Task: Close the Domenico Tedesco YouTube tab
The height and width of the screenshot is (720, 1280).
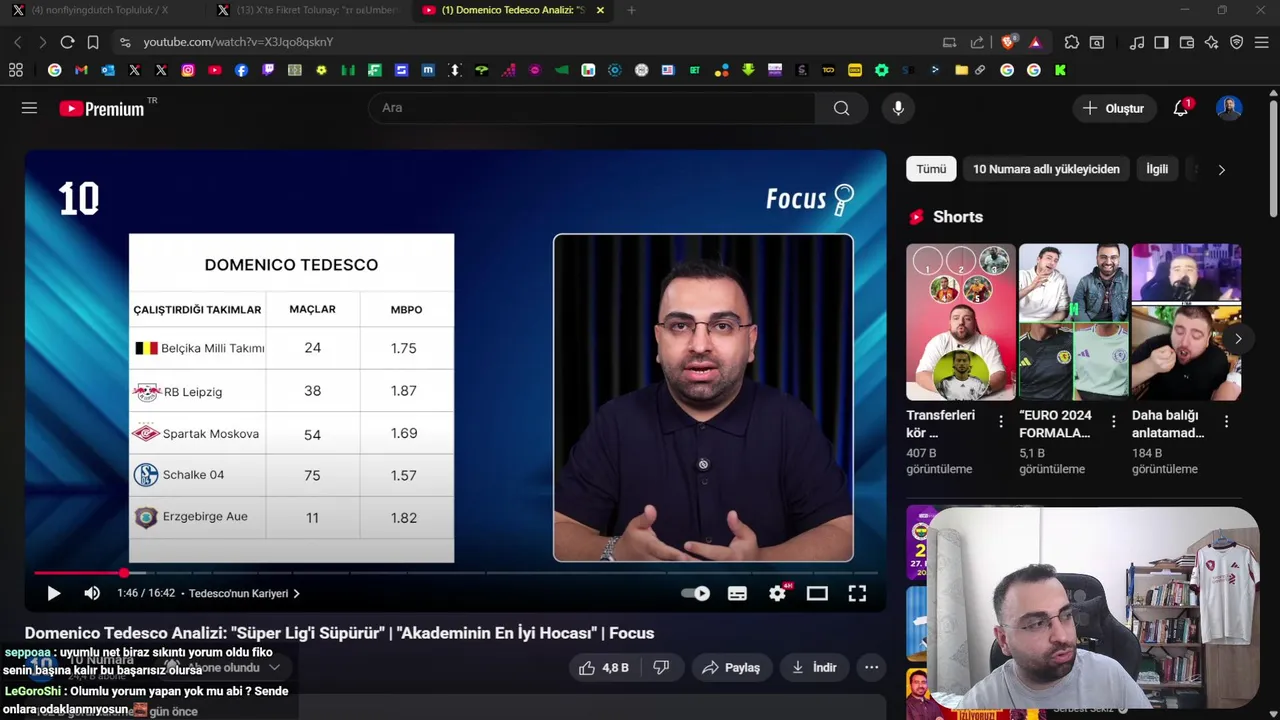Action: pos(600,10)
